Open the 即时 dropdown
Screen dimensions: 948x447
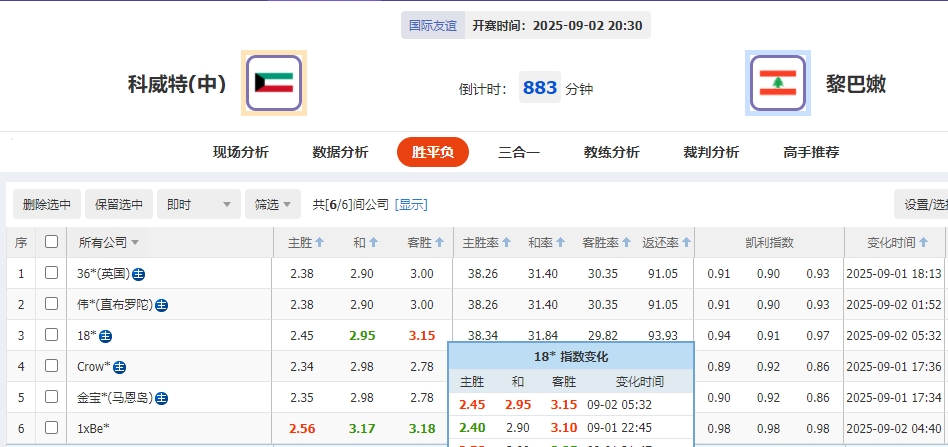tap(199, 204)
